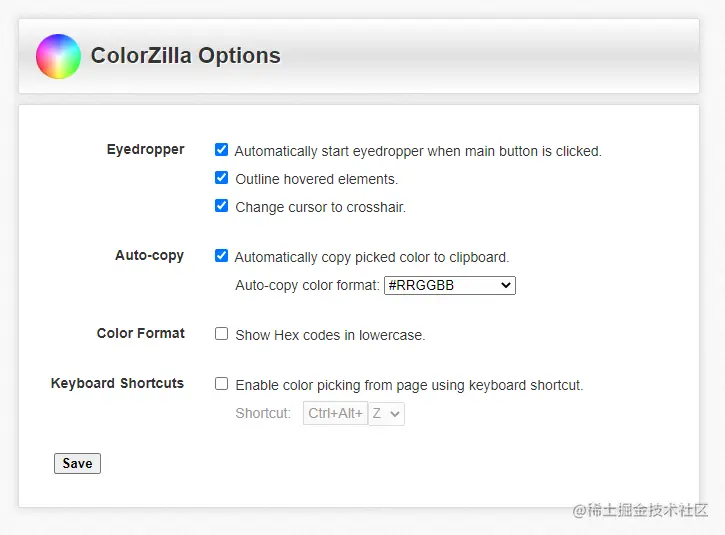The width and height of the screenshot is (725, 535).
Task: Click the Color Format section label
Action: (x=141, y=334)
